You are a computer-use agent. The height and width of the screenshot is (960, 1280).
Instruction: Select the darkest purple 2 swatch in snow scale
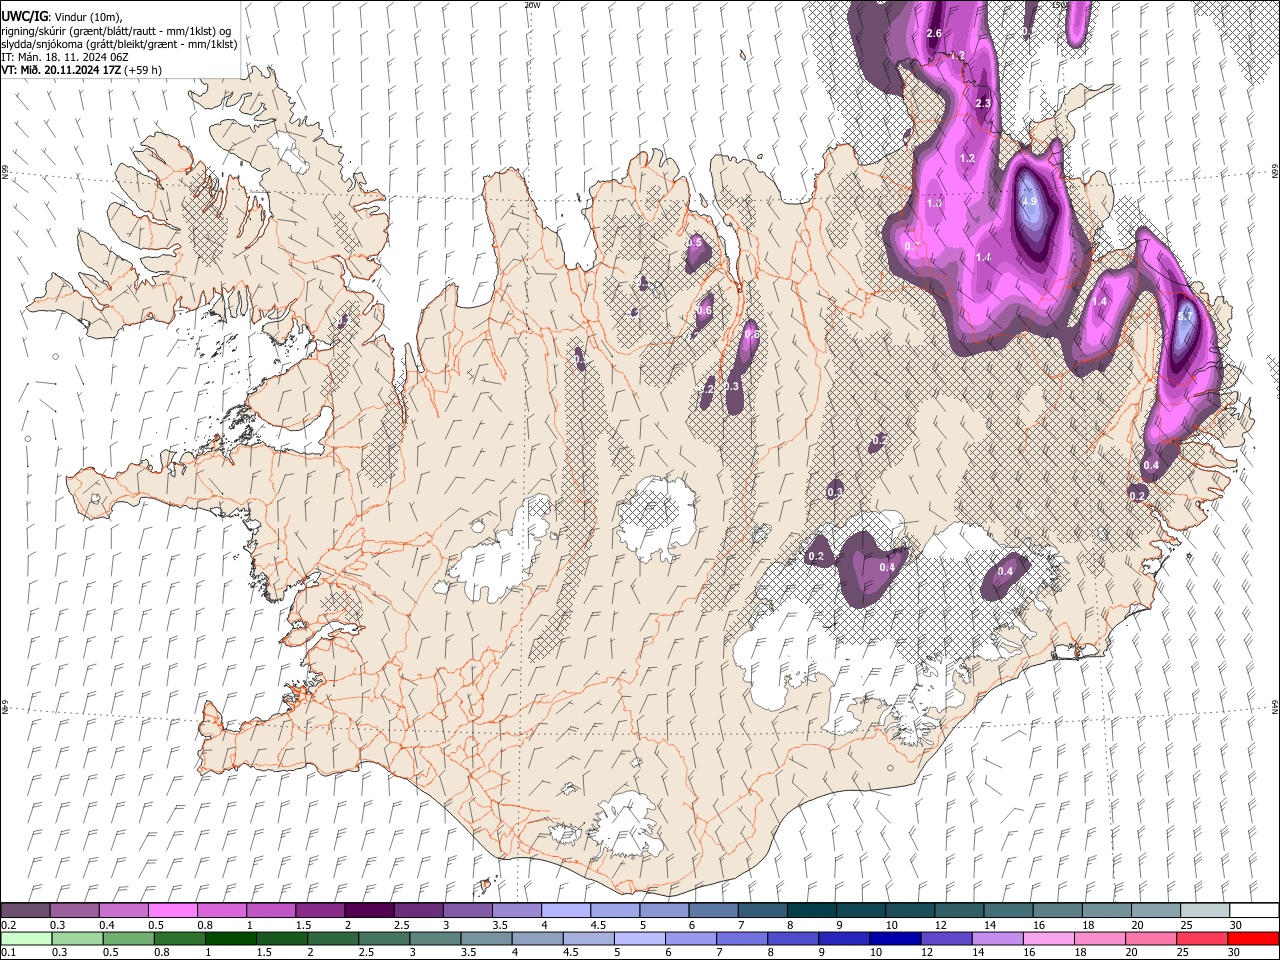[x=369, y=911]
